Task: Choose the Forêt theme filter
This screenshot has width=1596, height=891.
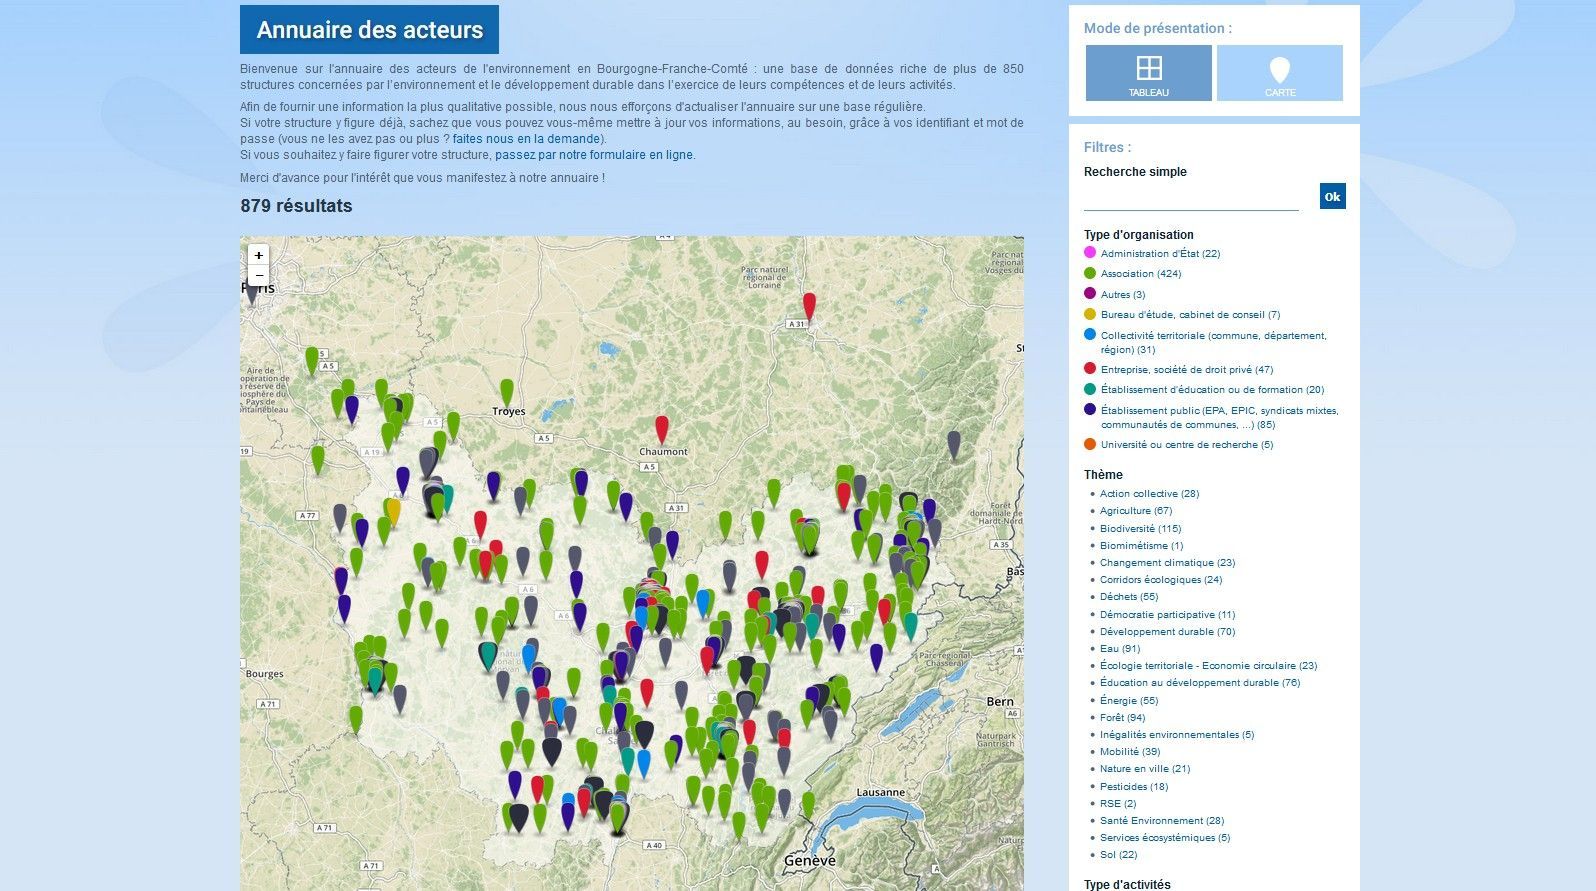Action: (1122, 718)
